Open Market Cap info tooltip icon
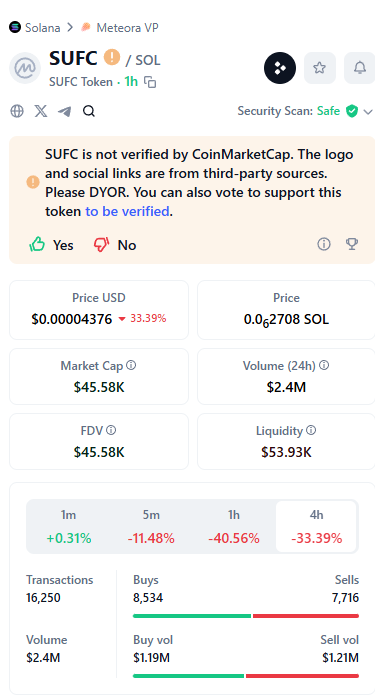Viewport: 375px width, 699px height. 131,366
